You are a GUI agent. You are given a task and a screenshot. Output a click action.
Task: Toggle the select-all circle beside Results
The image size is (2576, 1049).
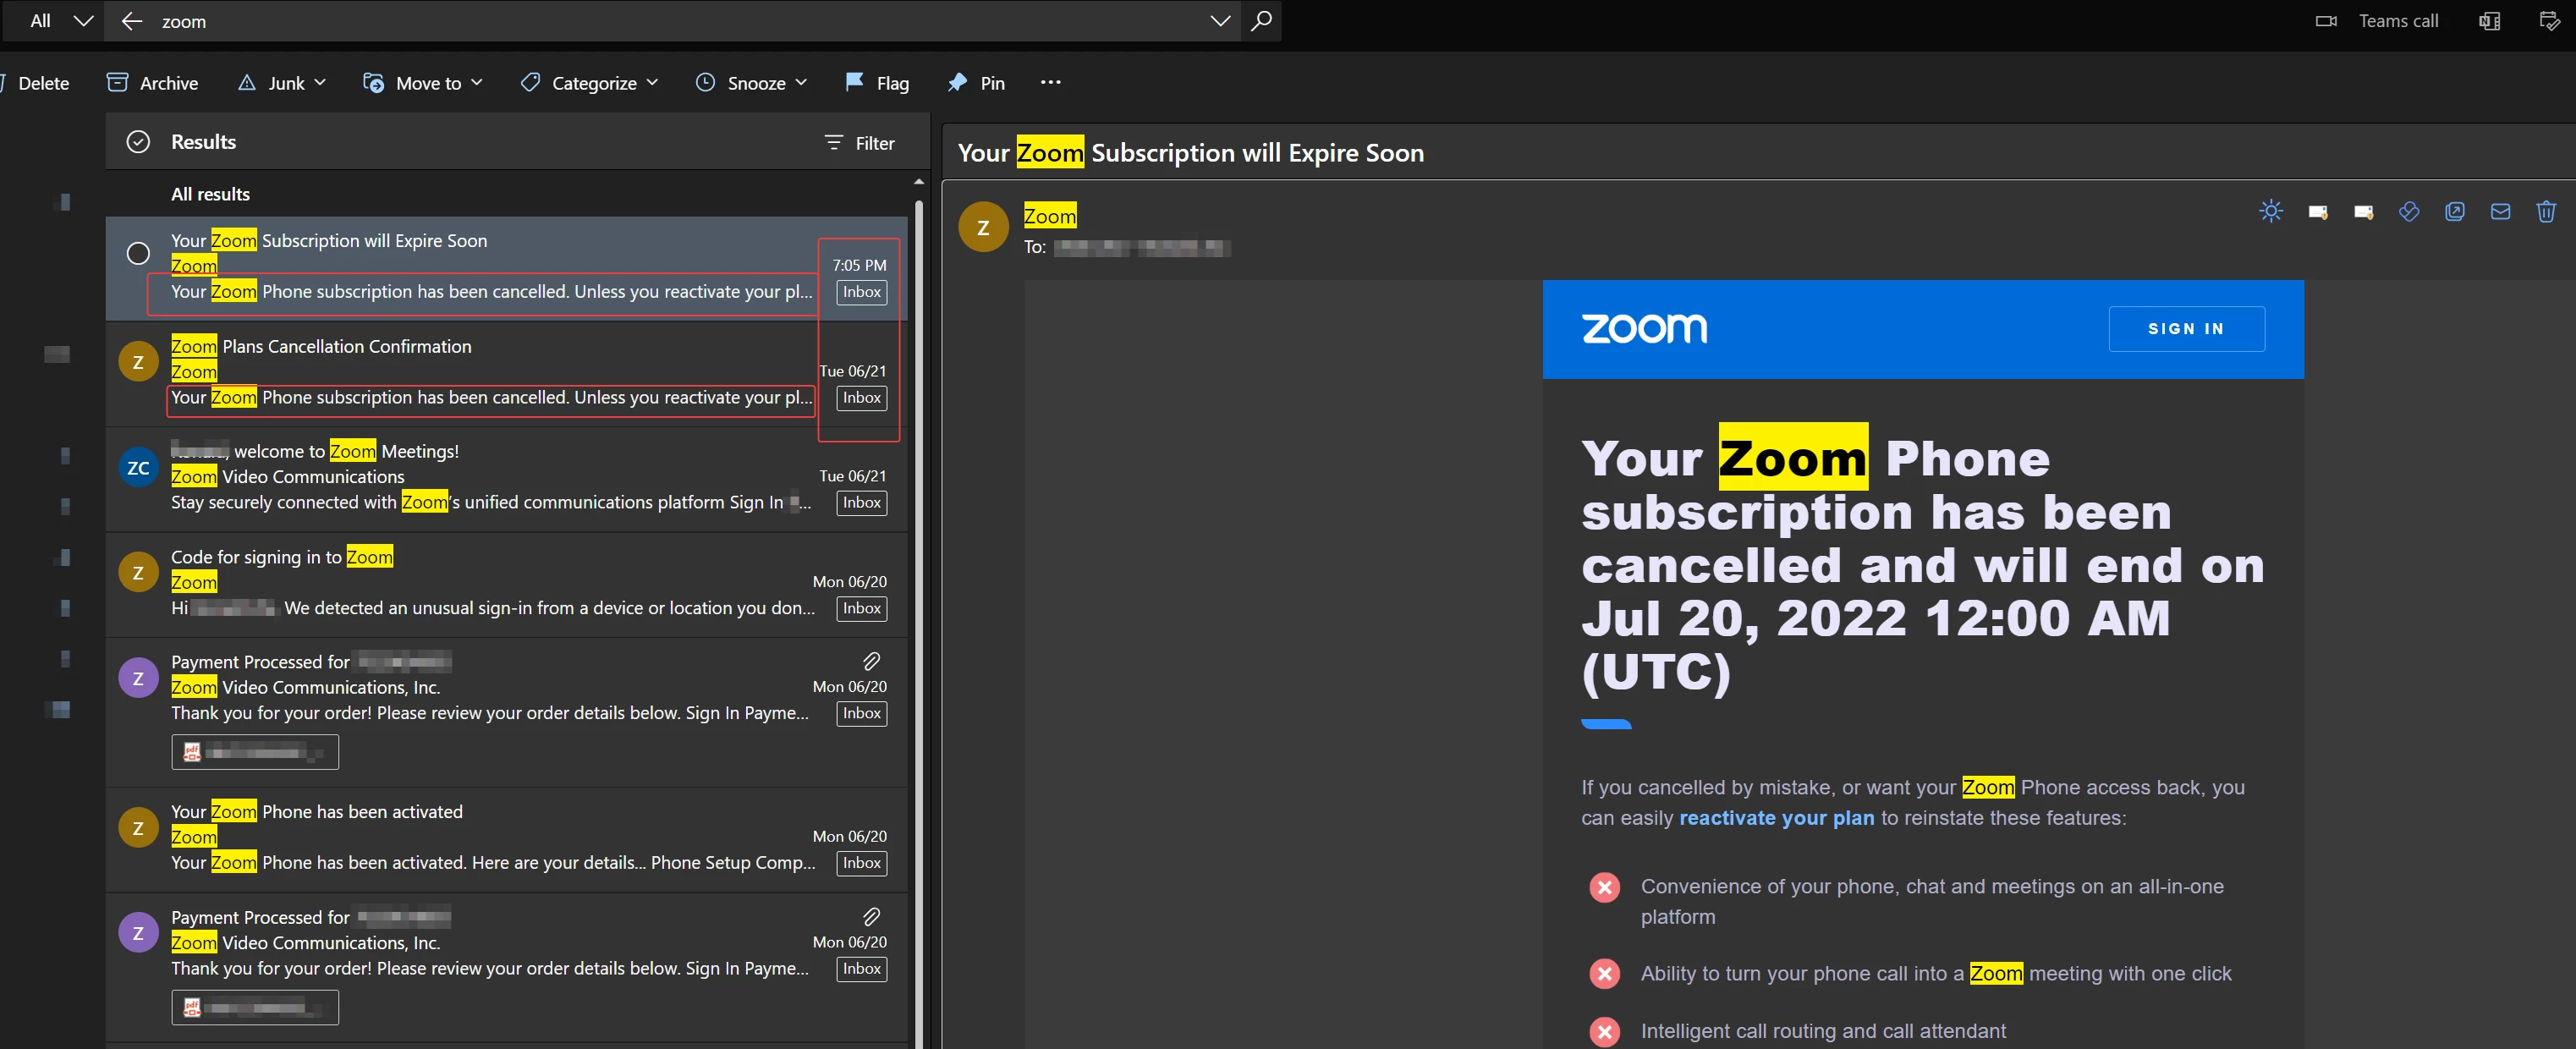click(138, 142)
